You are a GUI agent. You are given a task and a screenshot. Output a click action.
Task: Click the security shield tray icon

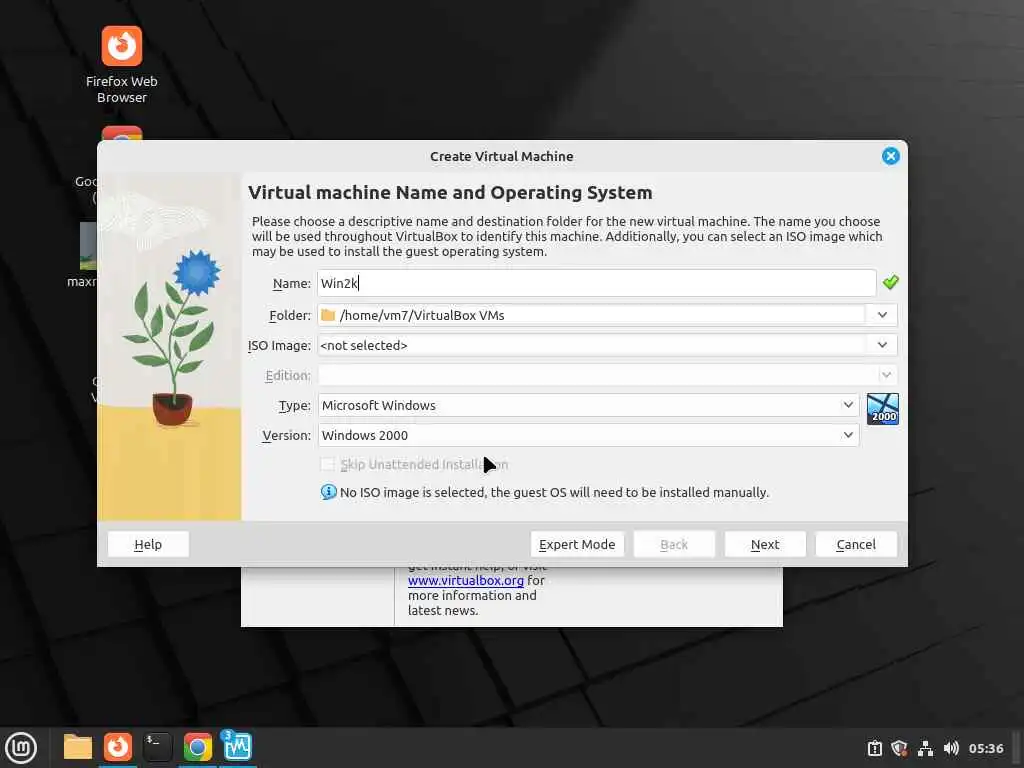(x=899, y=748)
